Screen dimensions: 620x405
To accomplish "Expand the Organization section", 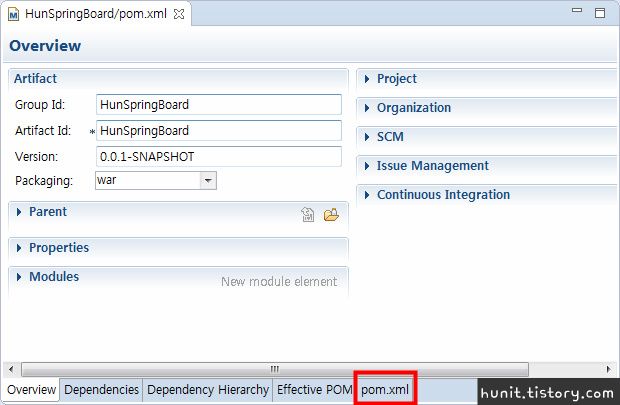I will coord(367,108).
